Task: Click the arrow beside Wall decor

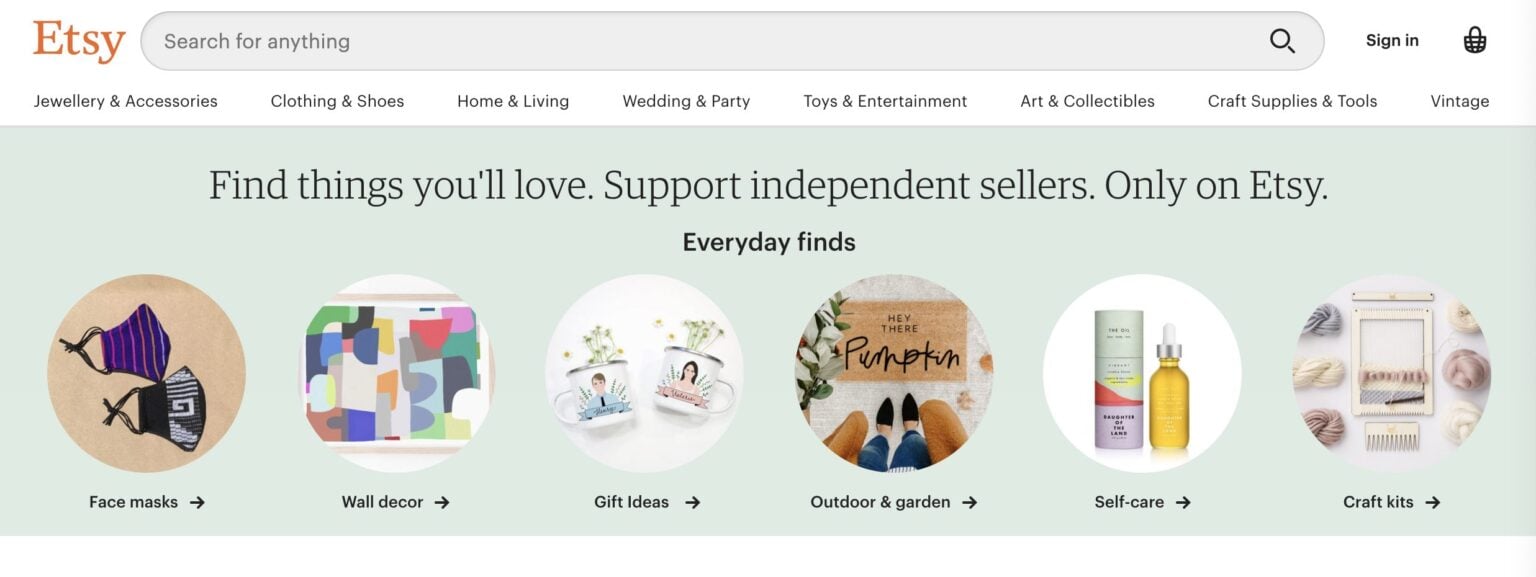Action: (442, 503)
